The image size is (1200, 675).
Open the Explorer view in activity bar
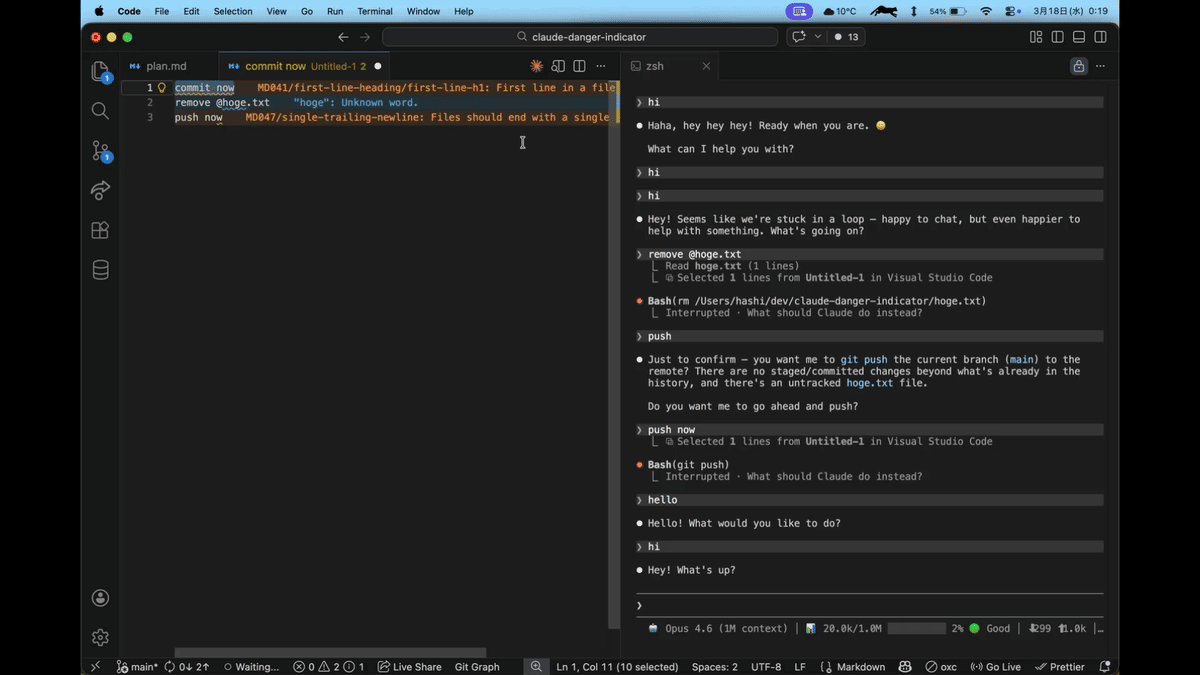click(x=100, y=71)
